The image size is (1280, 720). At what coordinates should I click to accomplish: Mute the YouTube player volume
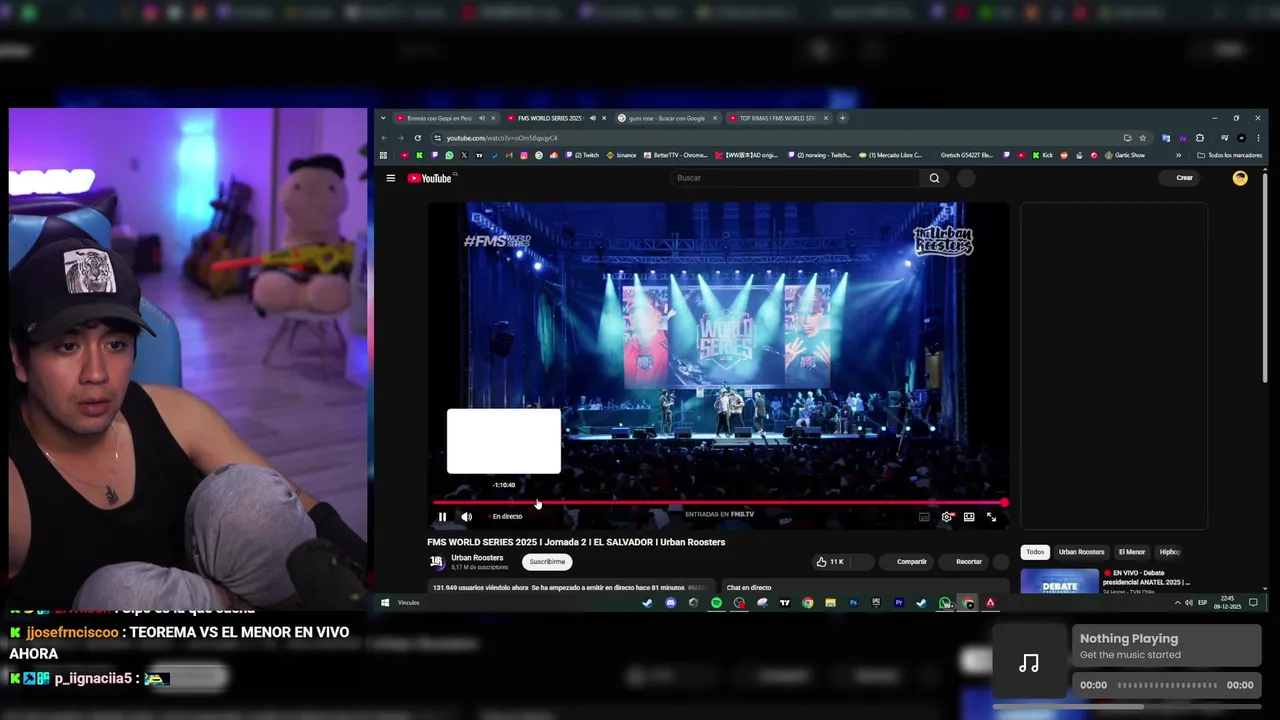point(466,517)
